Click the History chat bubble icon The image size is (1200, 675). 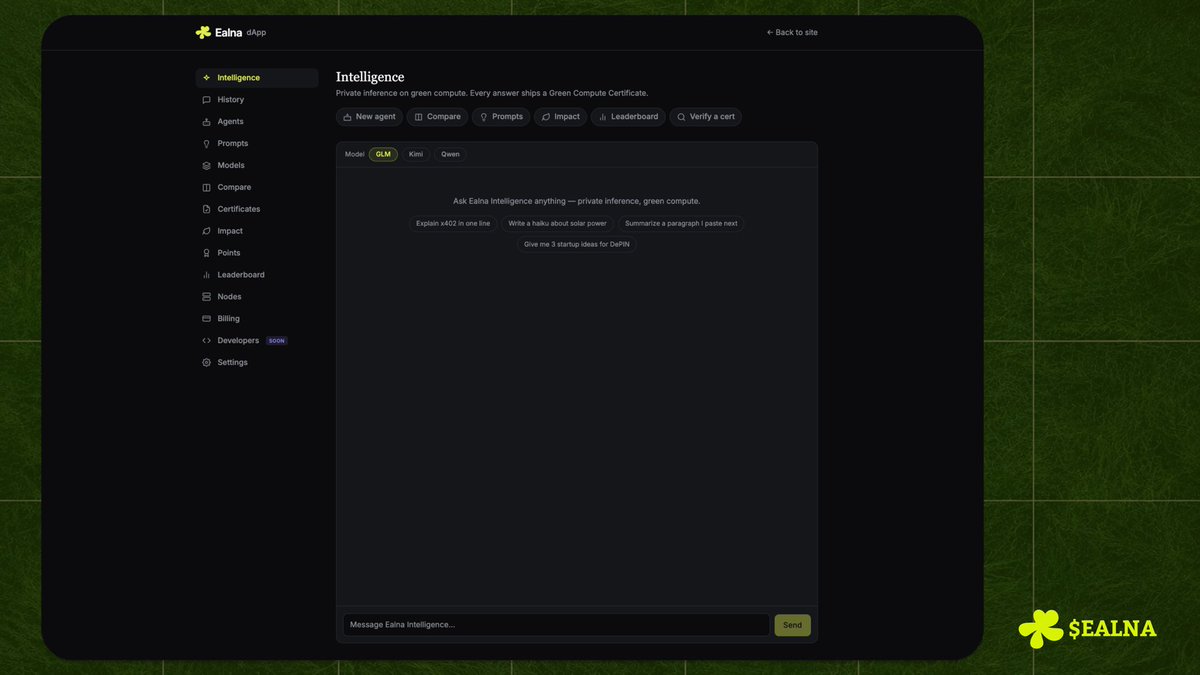click(x=206, y=100)
